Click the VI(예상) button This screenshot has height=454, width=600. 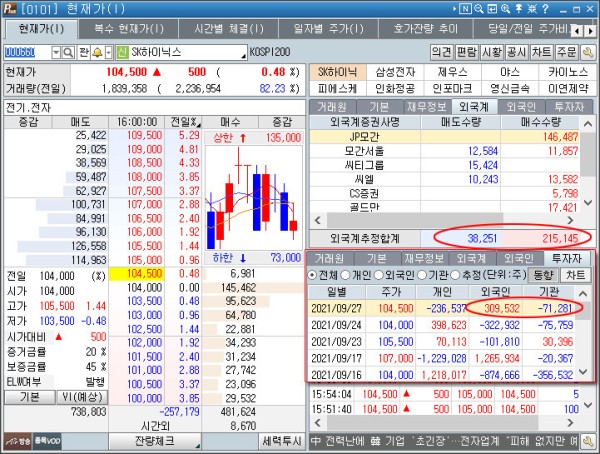click(82, 397)
